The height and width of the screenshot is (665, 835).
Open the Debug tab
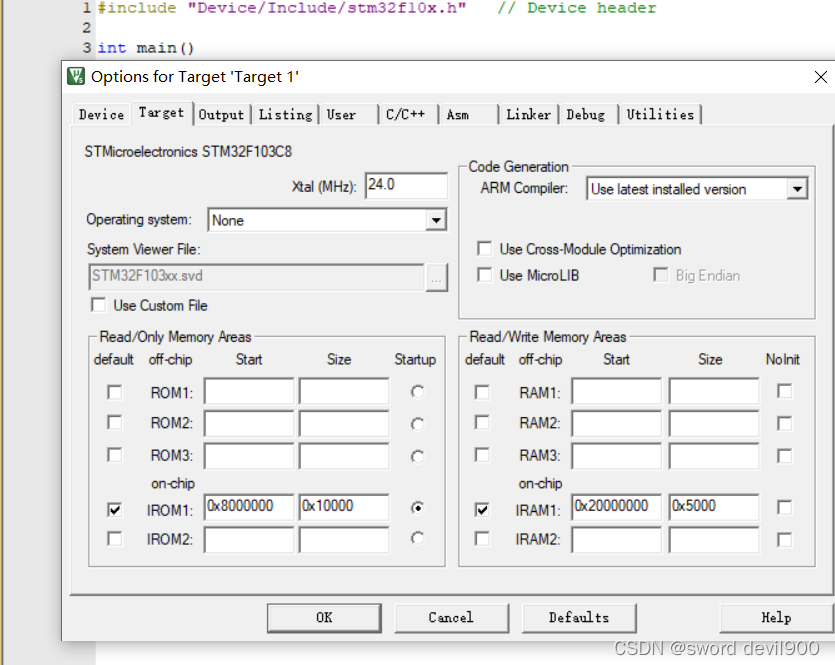587,114
